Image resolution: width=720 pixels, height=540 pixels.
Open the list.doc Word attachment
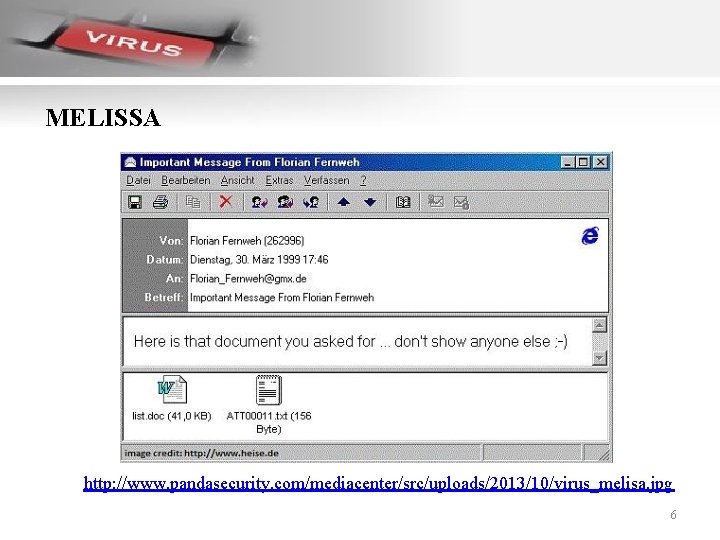click(172, 398)
